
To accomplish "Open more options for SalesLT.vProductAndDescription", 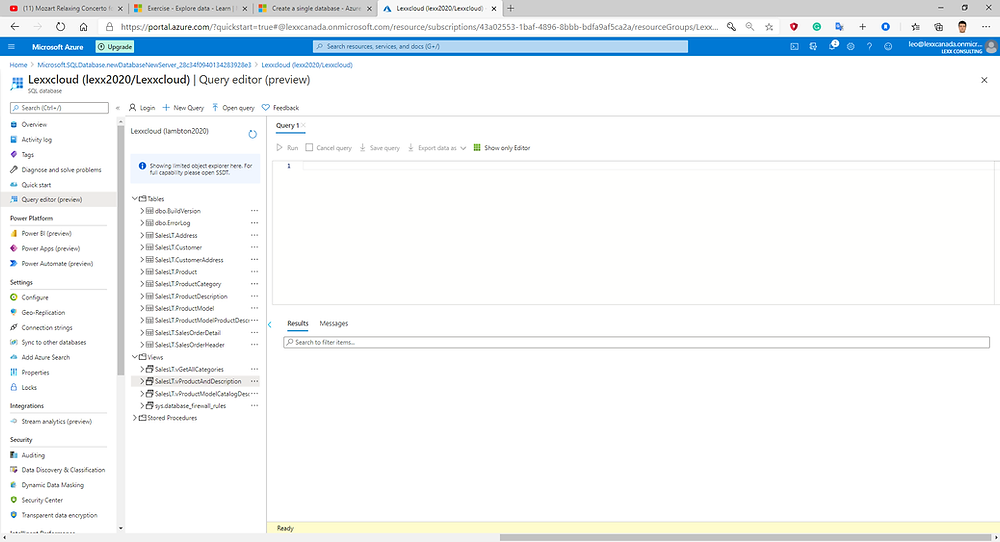I will point(254,381).
